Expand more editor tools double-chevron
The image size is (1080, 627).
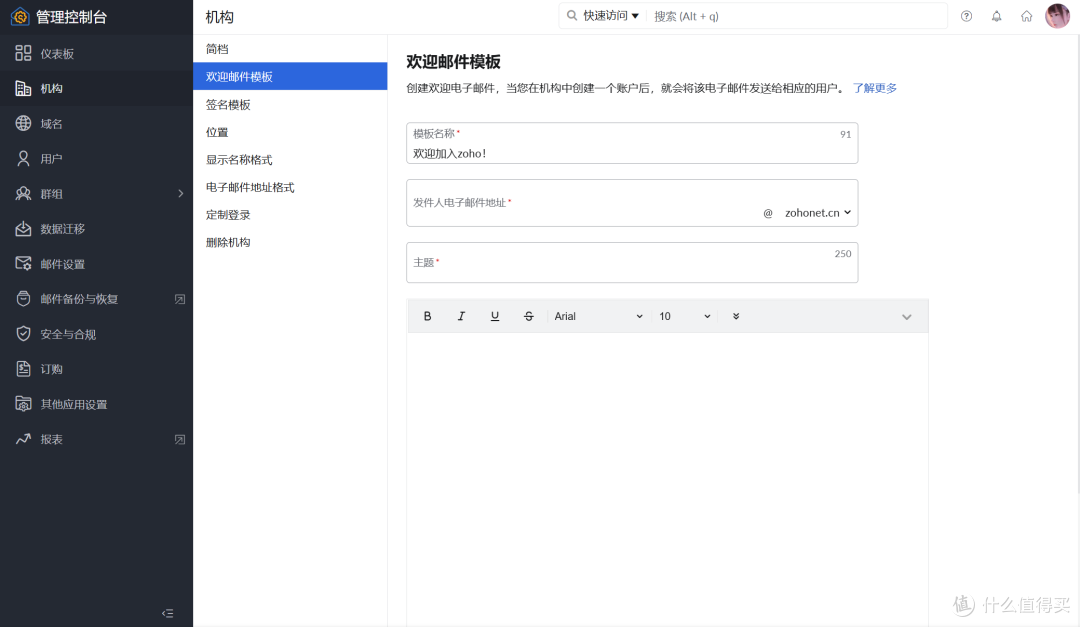click(x=736, y=316)
